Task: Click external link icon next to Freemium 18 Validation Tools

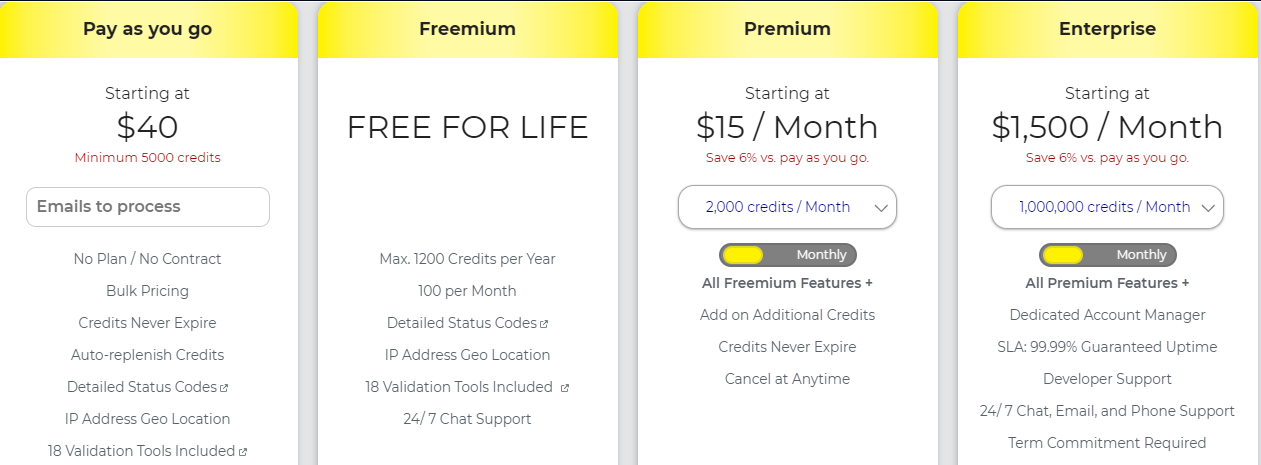Action: pos(565,388)
